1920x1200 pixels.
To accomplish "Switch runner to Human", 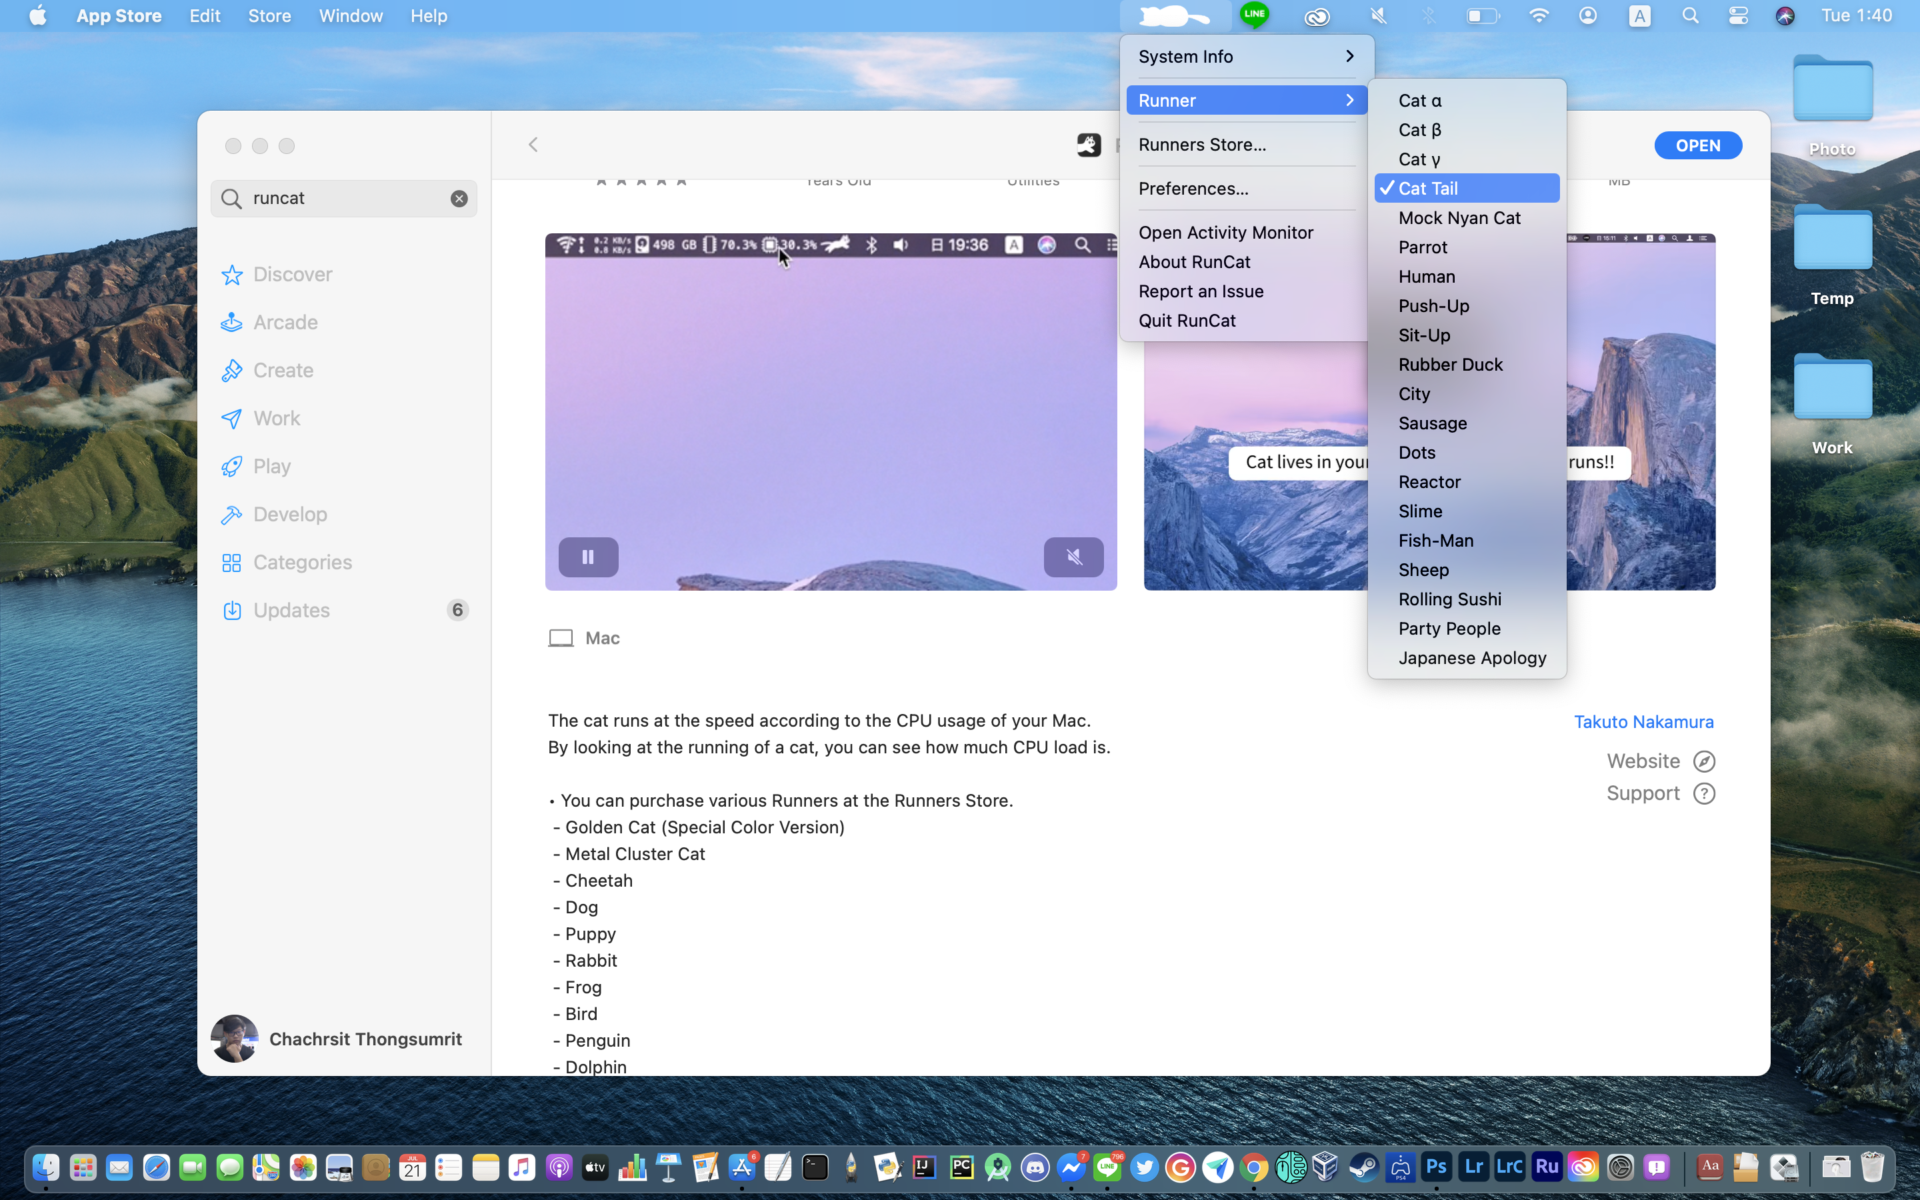I will (x=1467, y=277).
